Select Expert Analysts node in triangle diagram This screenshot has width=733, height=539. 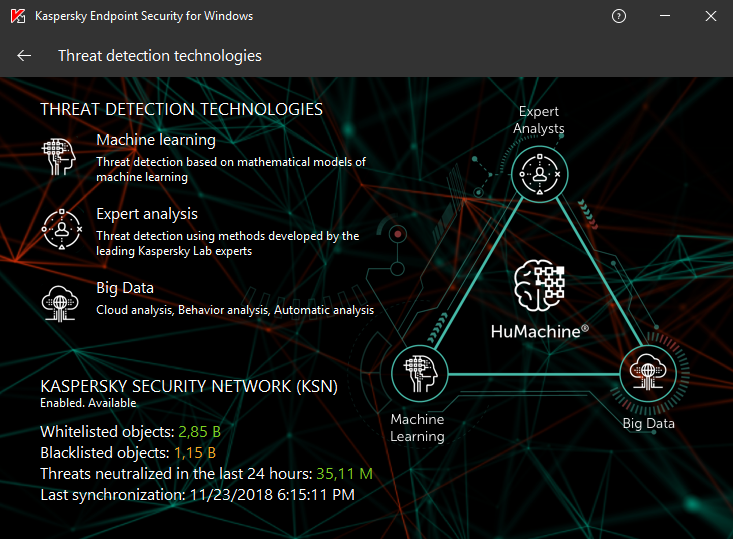[x=539, y=175]
